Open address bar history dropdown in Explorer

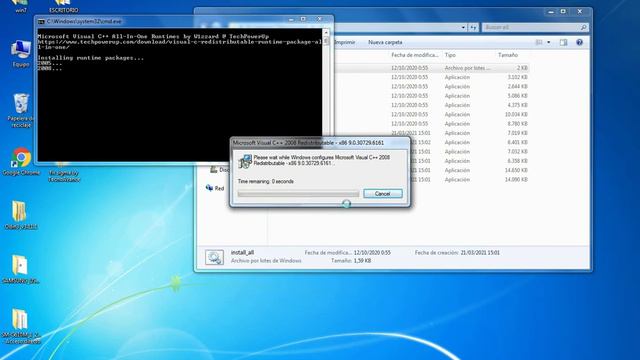tap(463, 27)
